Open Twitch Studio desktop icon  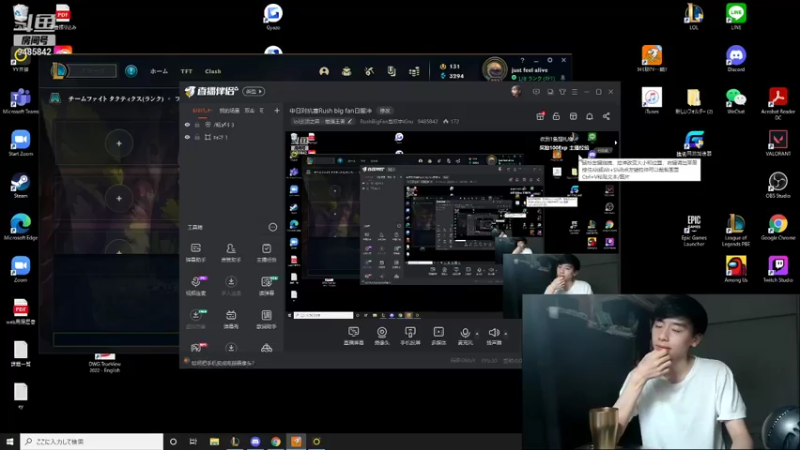pyautogui.click(x=778, y=269)
